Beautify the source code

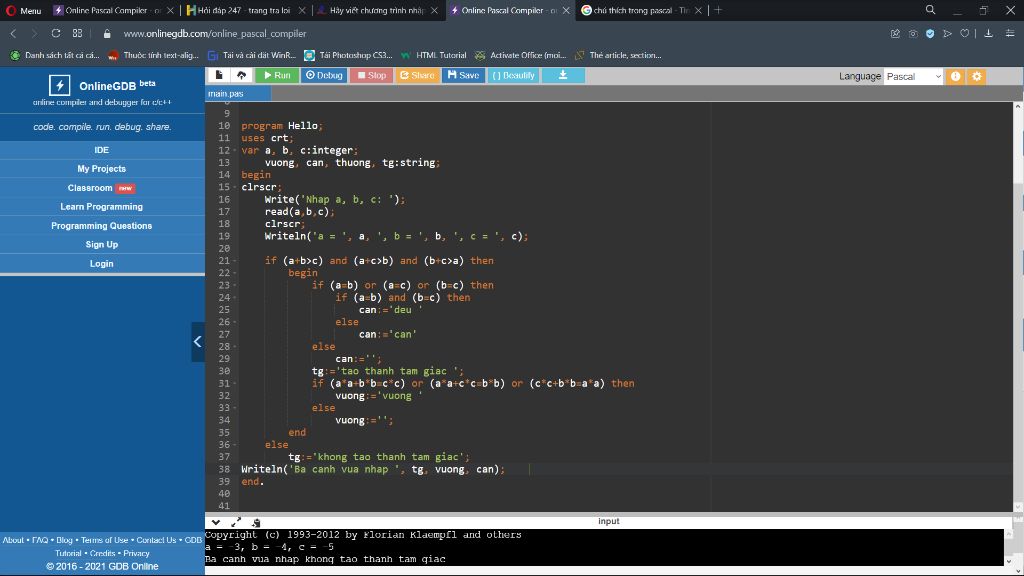(513, 75)
